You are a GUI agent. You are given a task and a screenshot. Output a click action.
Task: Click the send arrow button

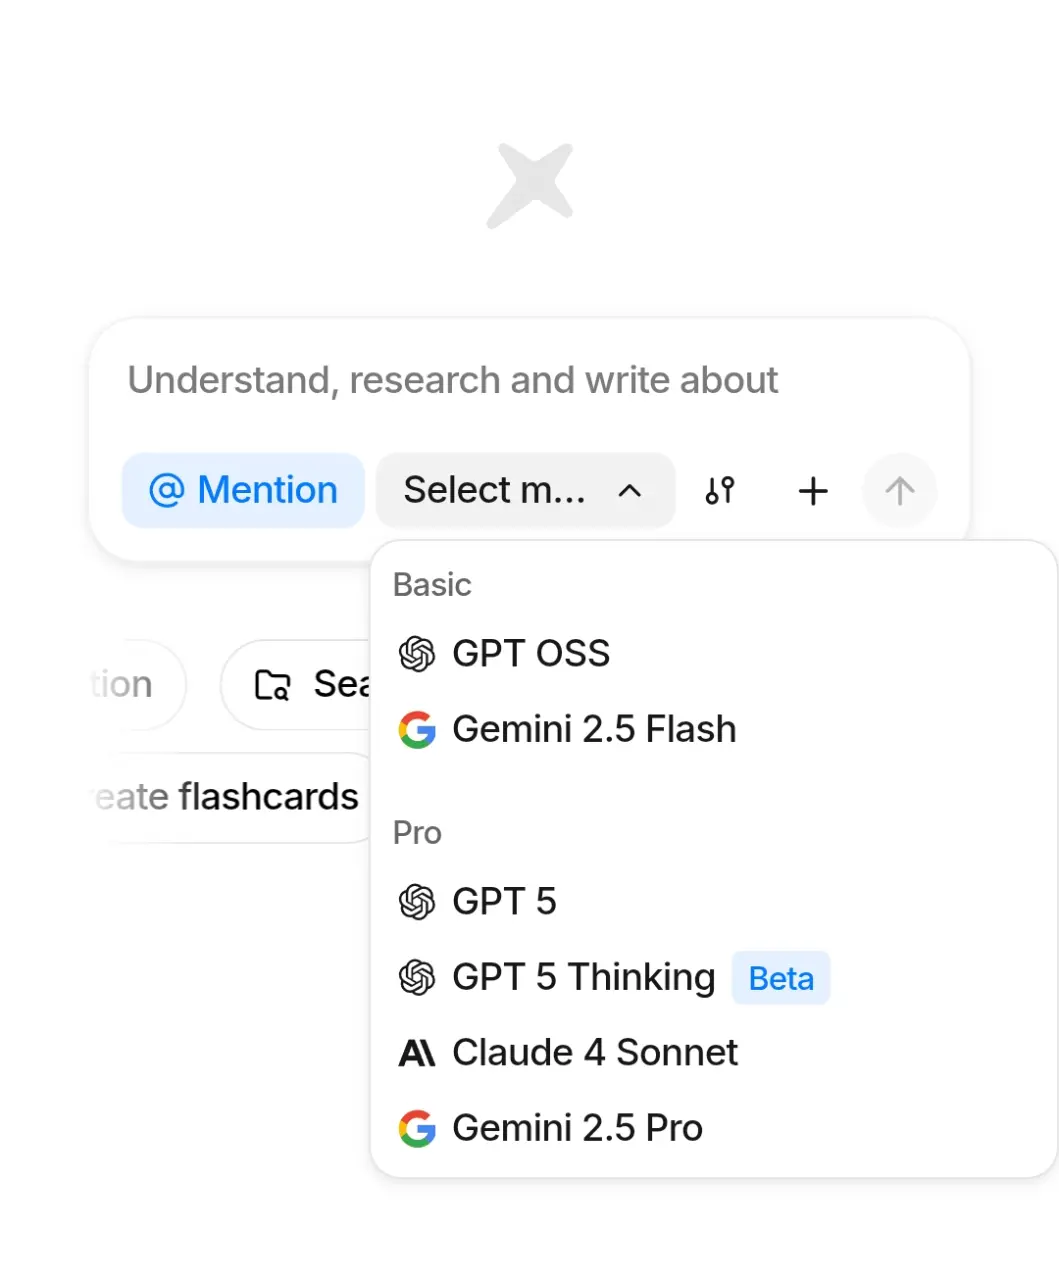[x=899, y=490]
